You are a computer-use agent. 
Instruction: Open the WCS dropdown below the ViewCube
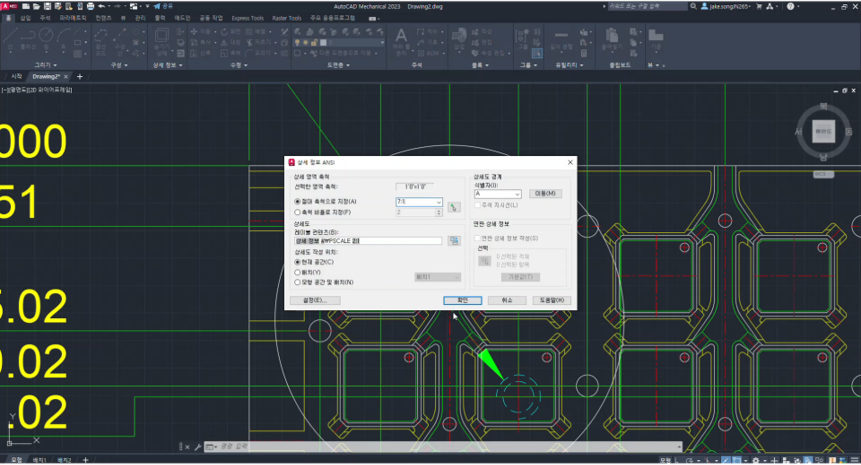823,174
